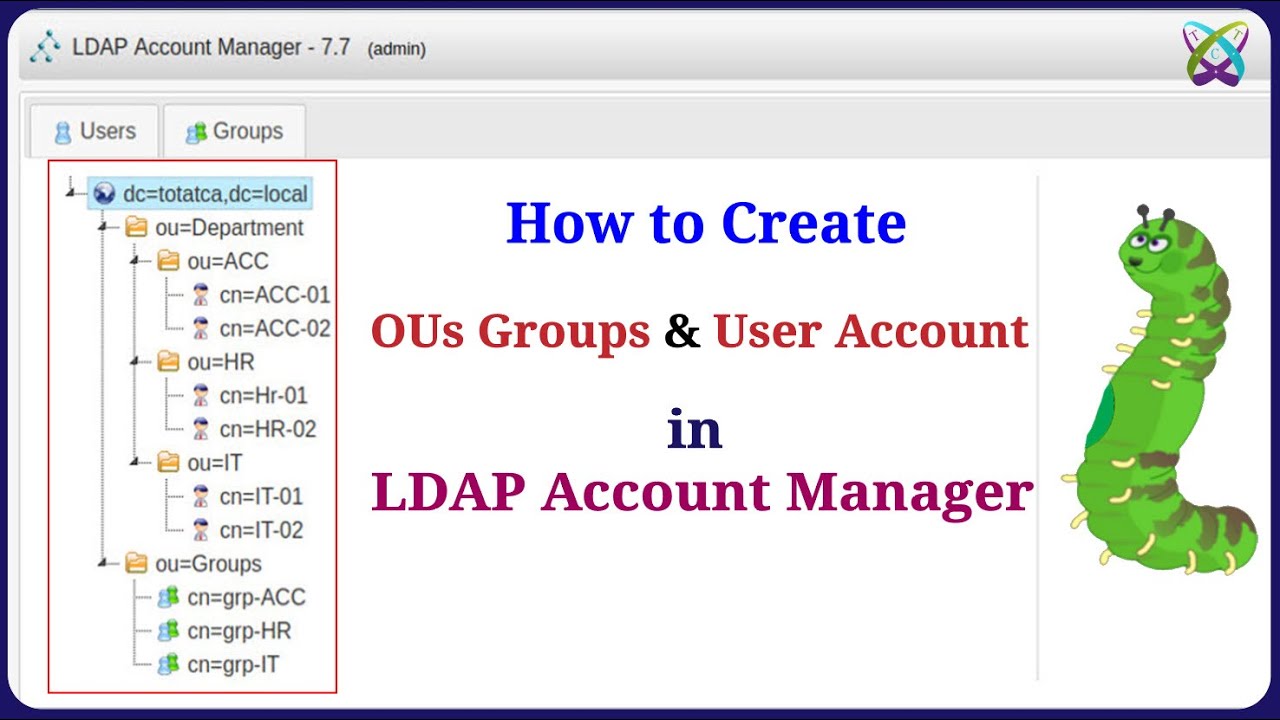1280x720 pixels.
Task: Click the folder icon of ou=HR
Action: click(x=169, y=362)
